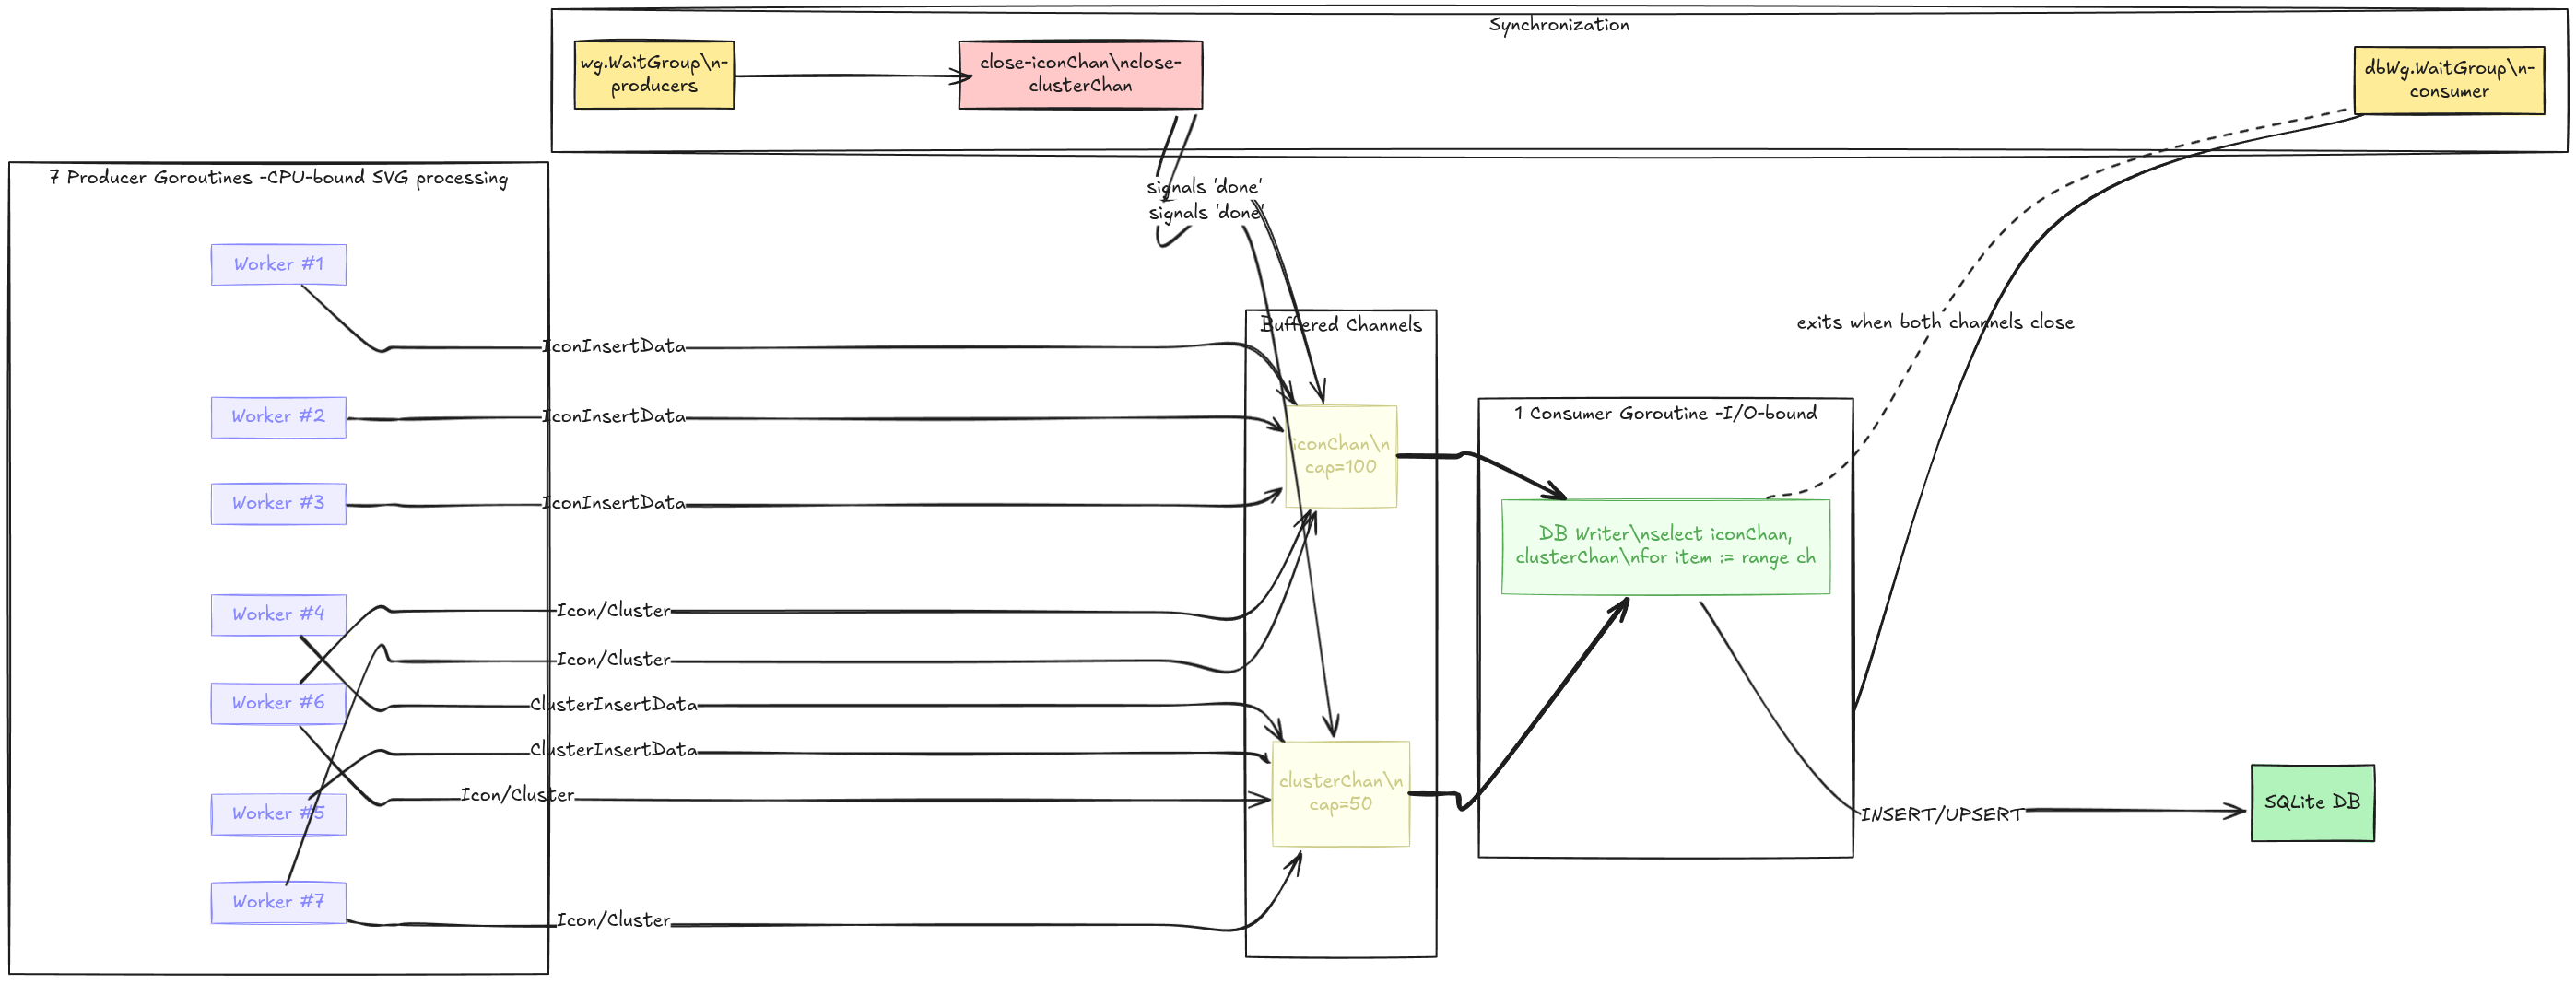Select the Worker #3 node
2576x983 pixels.
[278, 503]
